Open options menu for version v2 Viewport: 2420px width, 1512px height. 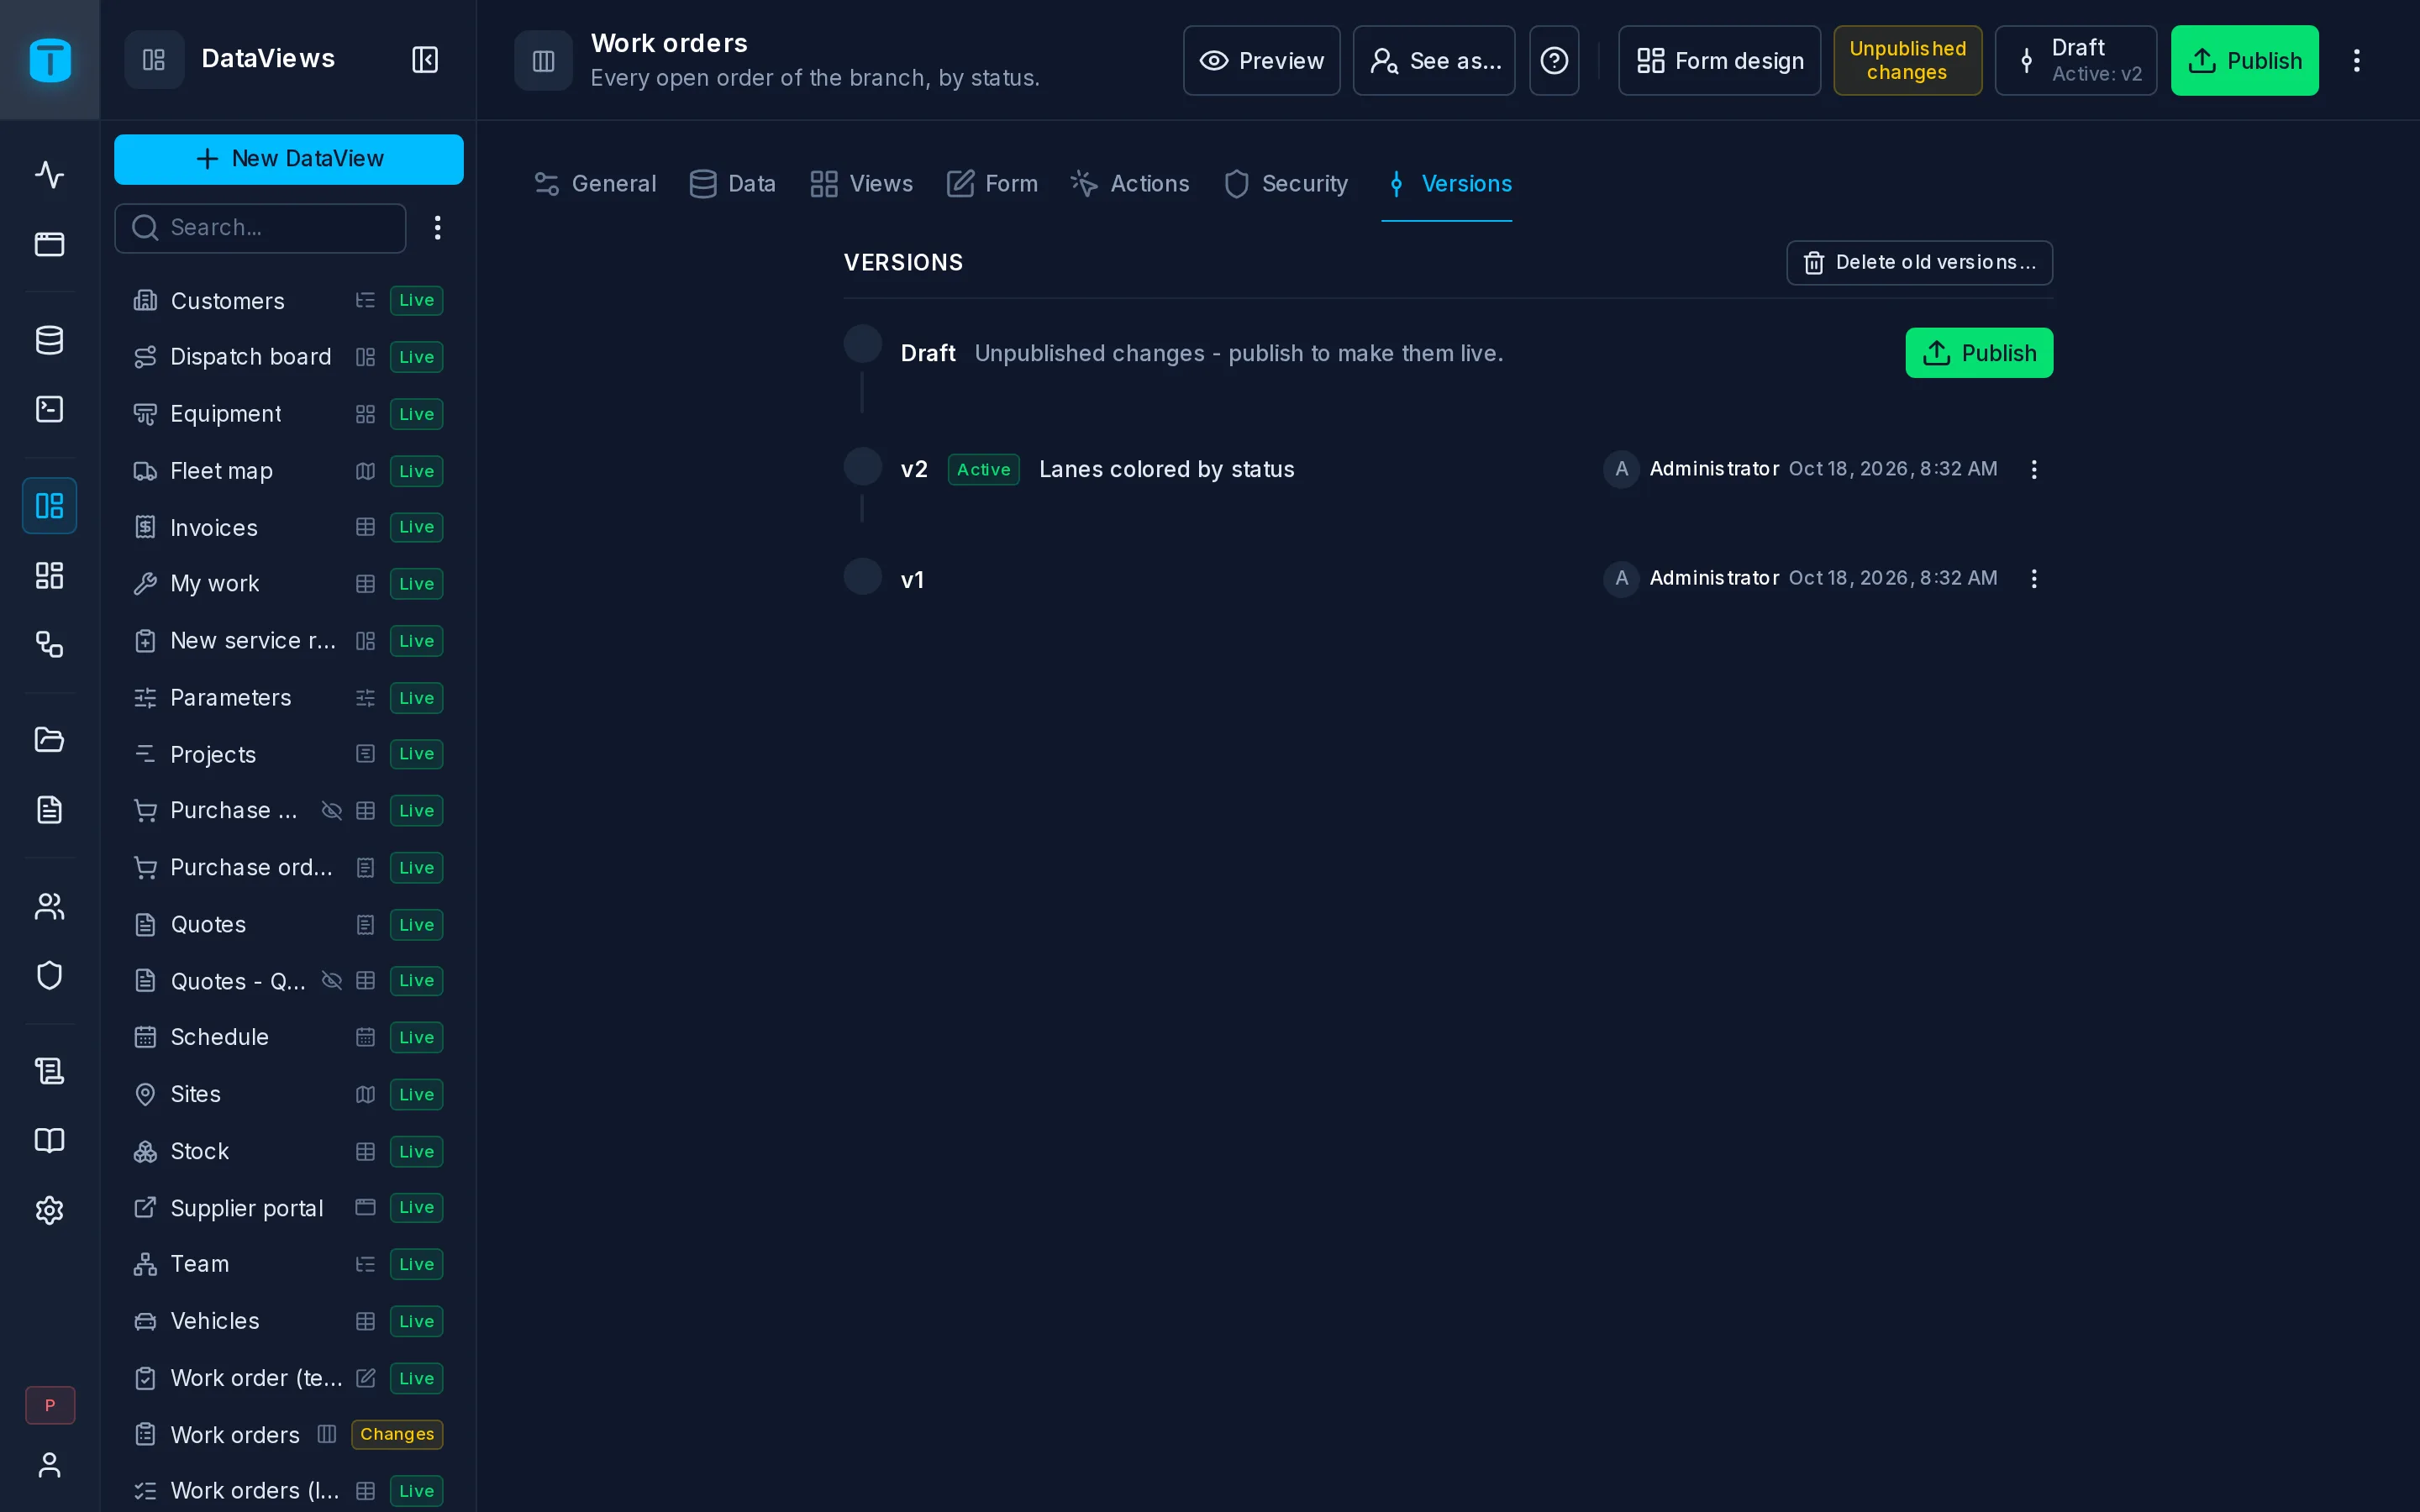pos(2033,470)
